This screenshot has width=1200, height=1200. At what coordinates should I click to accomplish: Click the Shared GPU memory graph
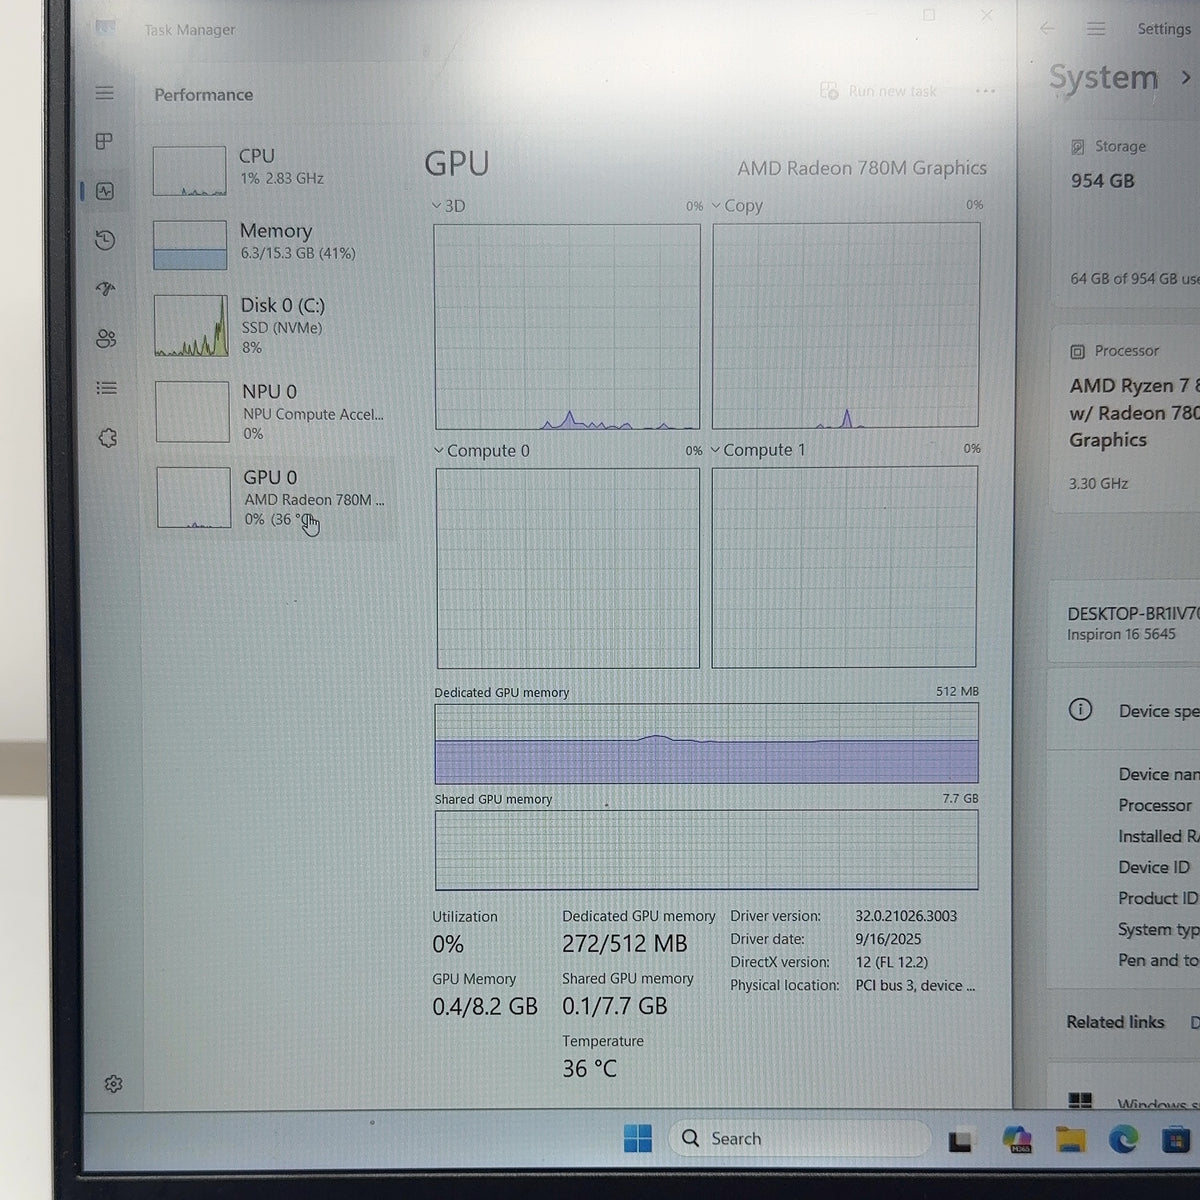click(706, 849)
